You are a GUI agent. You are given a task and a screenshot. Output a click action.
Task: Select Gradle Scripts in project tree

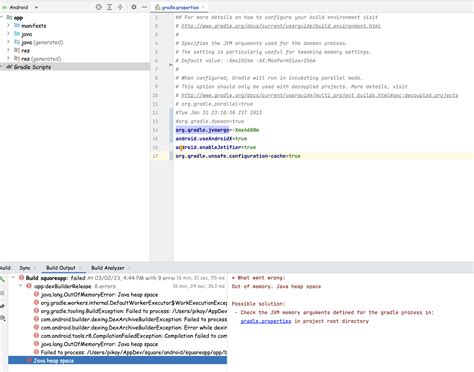[x=75, y=67]
